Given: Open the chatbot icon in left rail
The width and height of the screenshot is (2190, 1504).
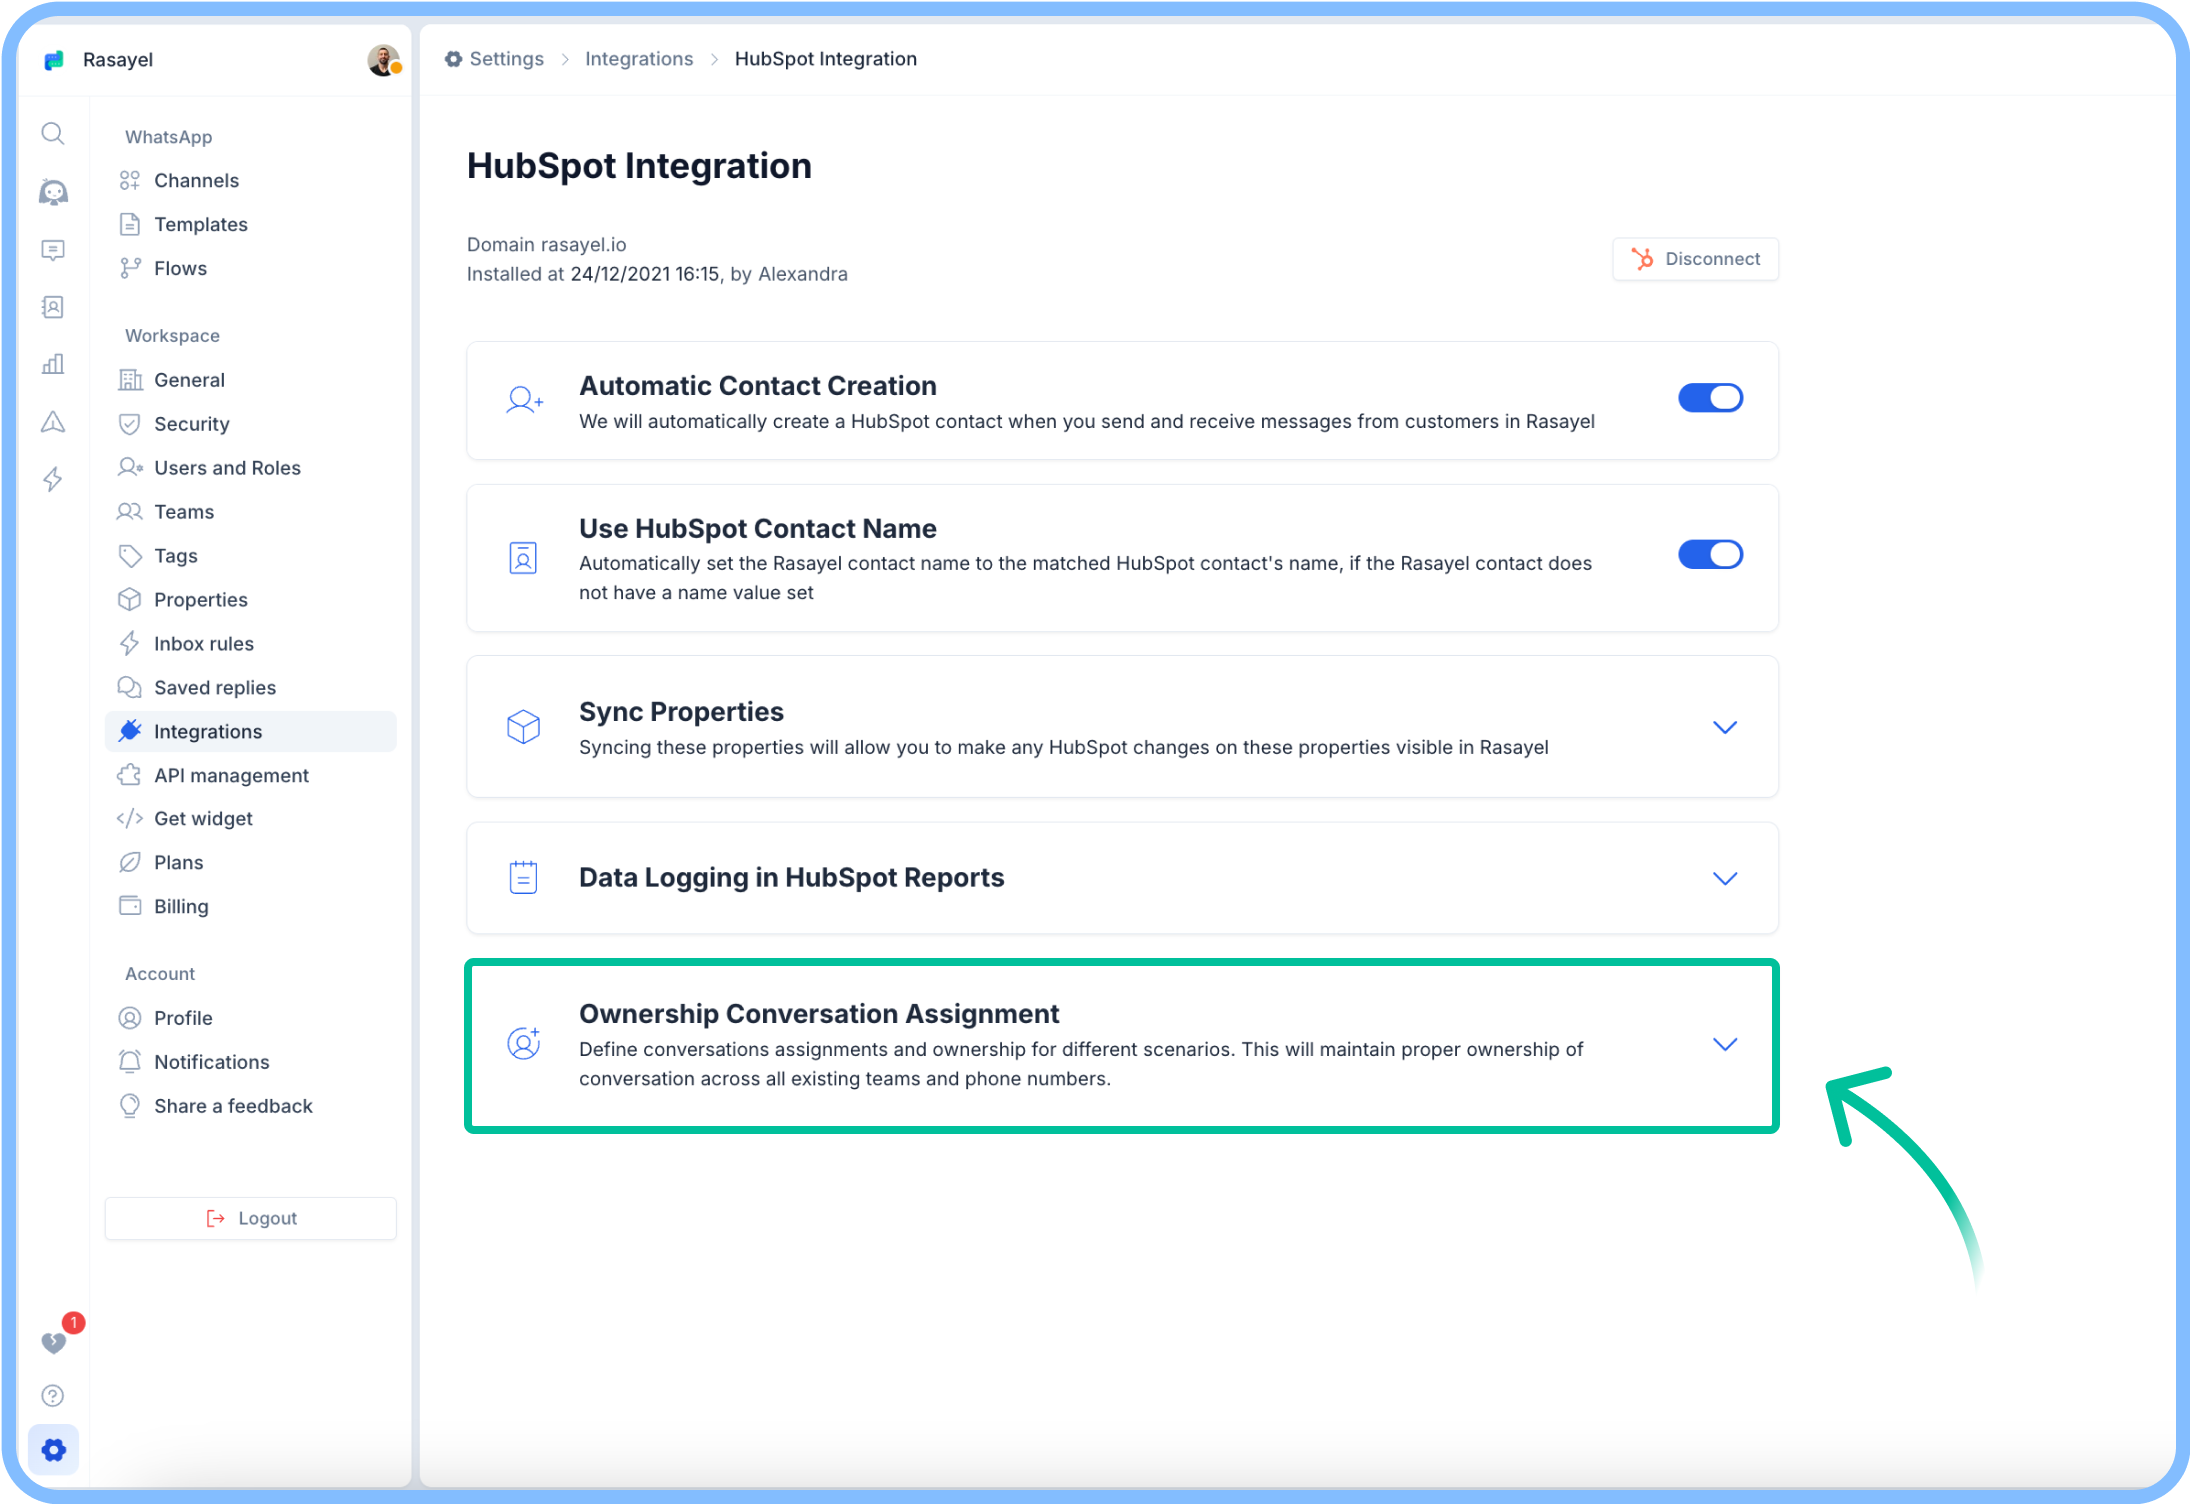Looking at the screenshot, I should point(53,192).
